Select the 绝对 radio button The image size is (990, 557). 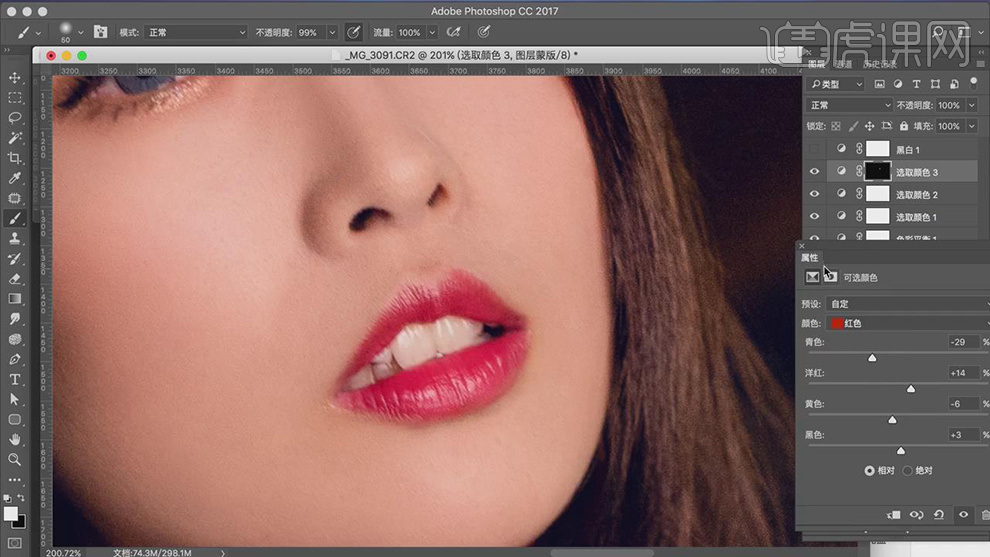908,470
